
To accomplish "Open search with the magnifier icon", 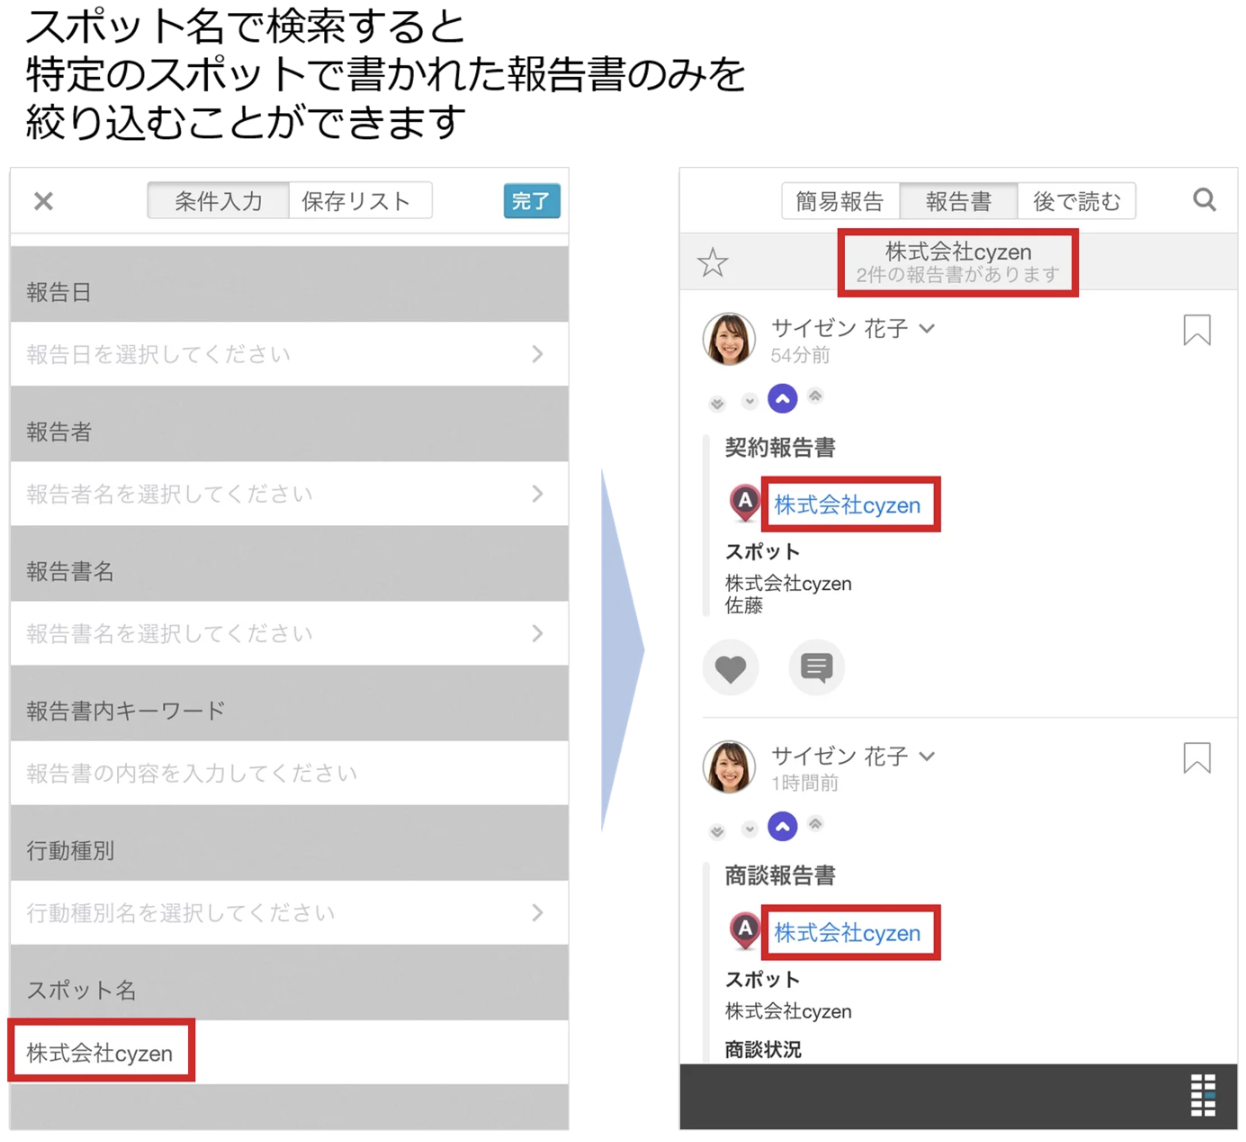I will 1205,200.
